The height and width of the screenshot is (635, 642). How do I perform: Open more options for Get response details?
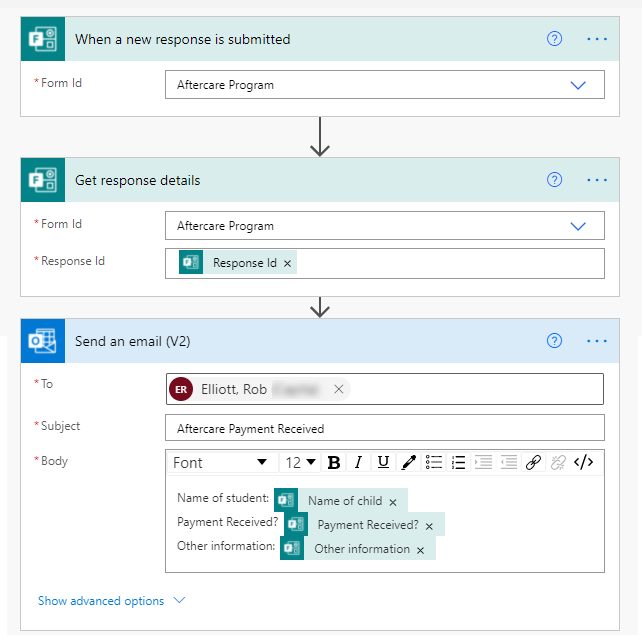tap(597, 180)
